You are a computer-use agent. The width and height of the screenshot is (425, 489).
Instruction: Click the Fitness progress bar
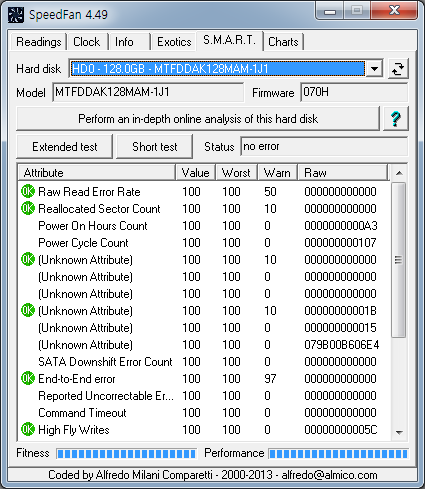point(126,453)
